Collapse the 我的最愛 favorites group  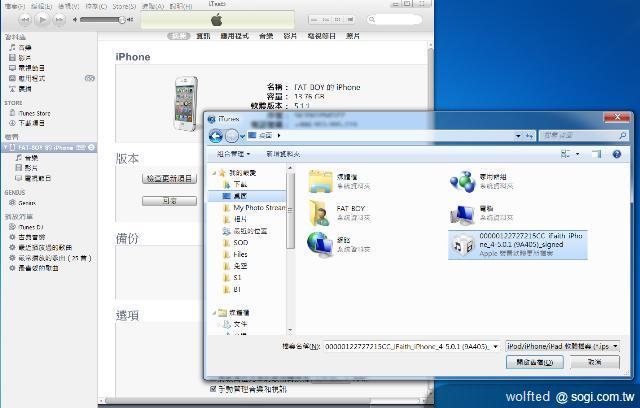(x=214, y=173)
